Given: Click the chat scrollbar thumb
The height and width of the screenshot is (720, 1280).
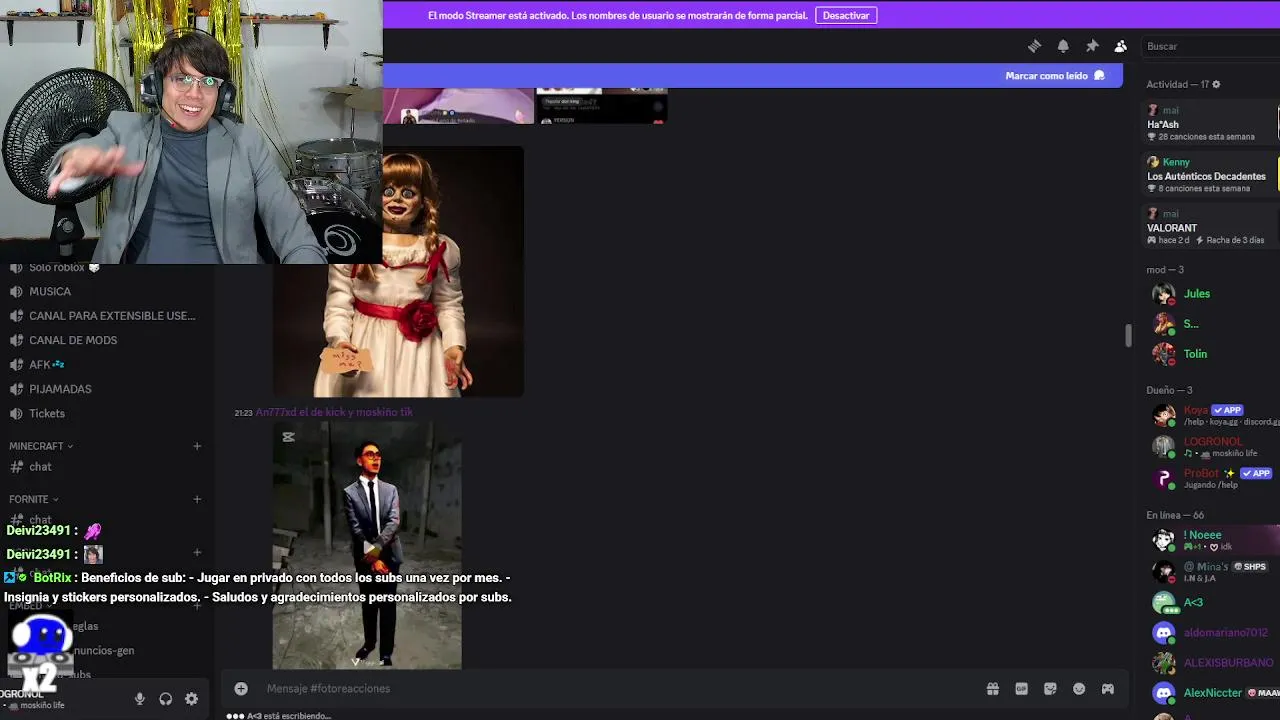Looking at the screenshot, I should [1128, 335].
